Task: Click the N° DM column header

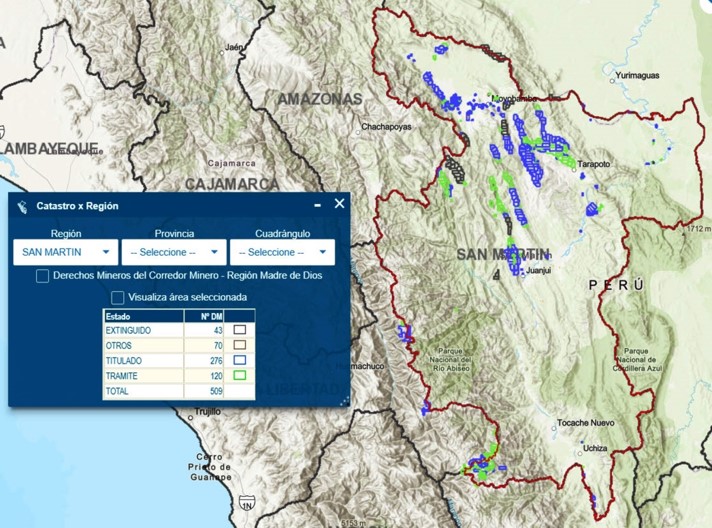Action: click(203, 316)
